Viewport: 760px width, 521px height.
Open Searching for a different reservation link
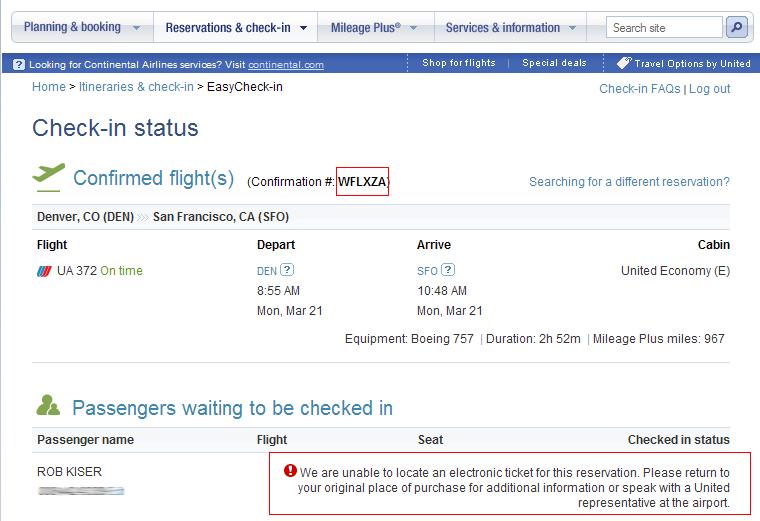pyautogui.click(x=629, y=182)
